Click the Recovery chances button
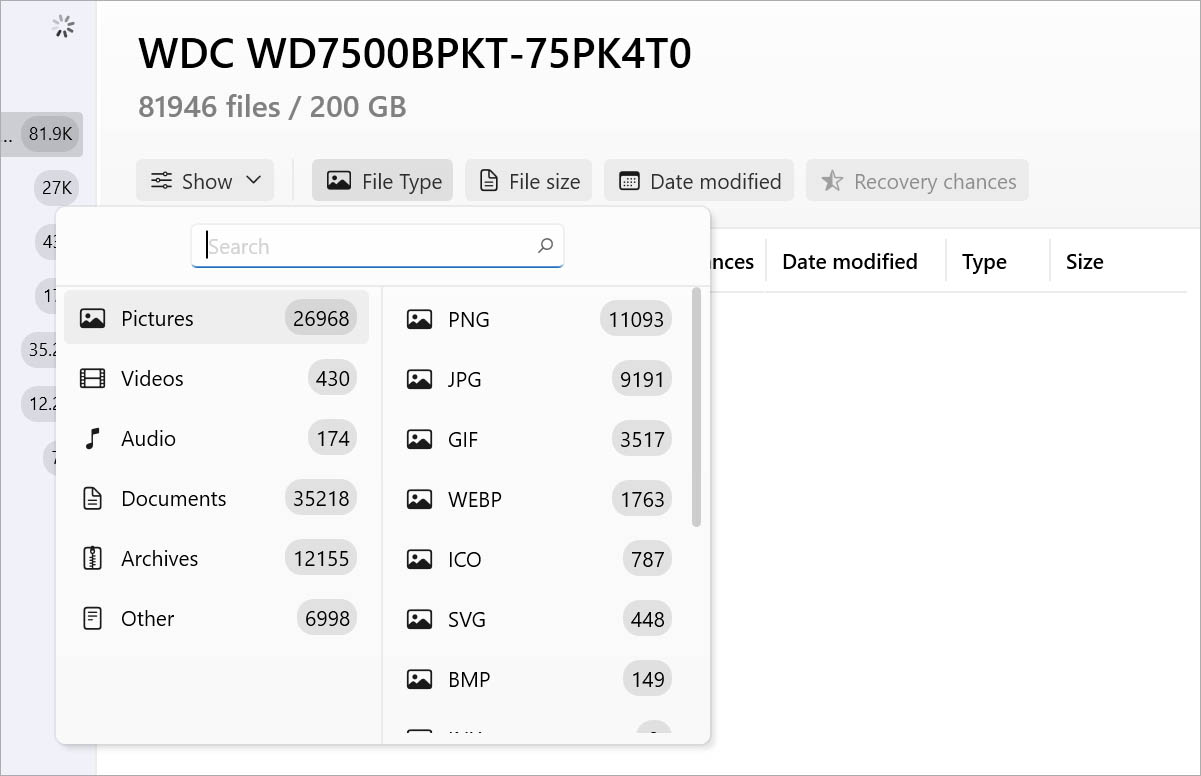The height and width of the screenshot is (776, 1201). pyautogui.click(x=917, y=181)
